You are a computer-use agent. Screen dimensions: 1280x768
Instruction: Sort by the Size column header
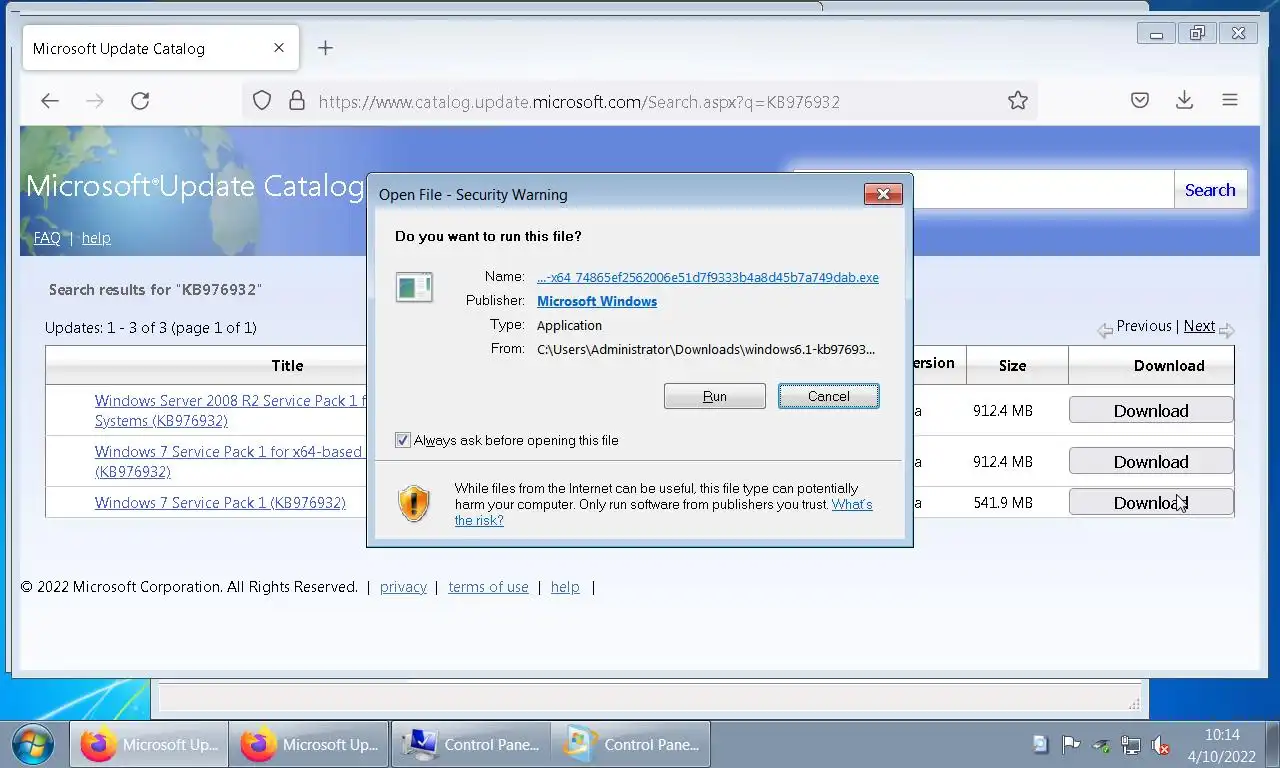[1012, 366]
